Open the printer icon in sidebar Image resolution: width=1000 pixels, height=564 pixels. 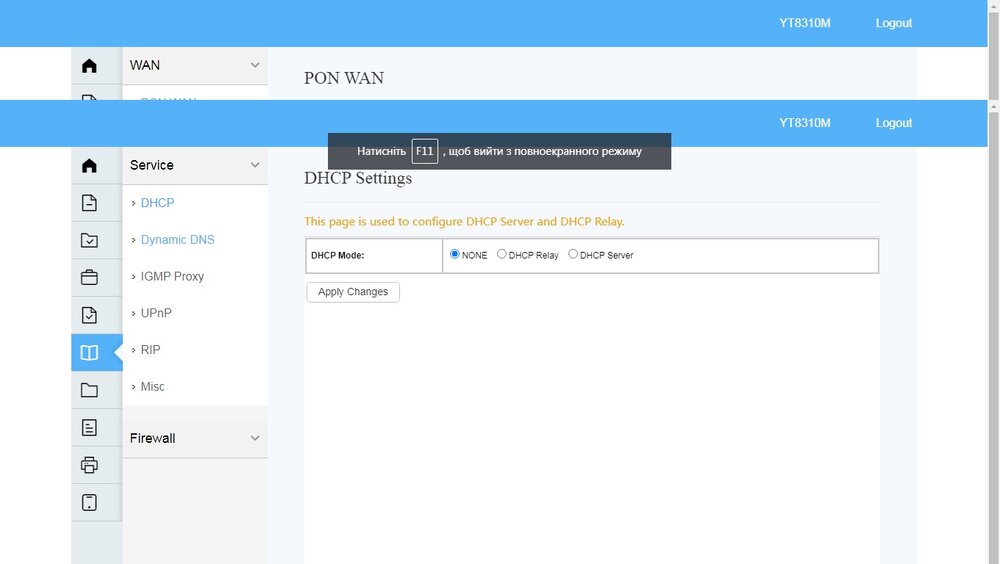[89, 464]
